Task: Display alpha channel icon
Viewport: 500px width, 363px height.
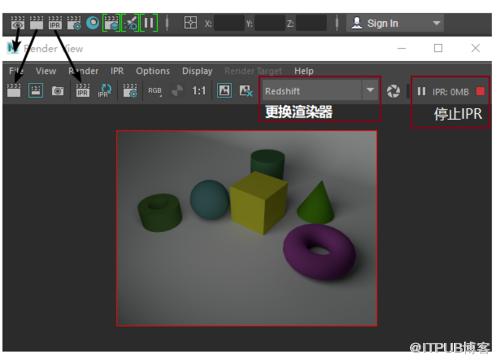Action: [177, 91]
